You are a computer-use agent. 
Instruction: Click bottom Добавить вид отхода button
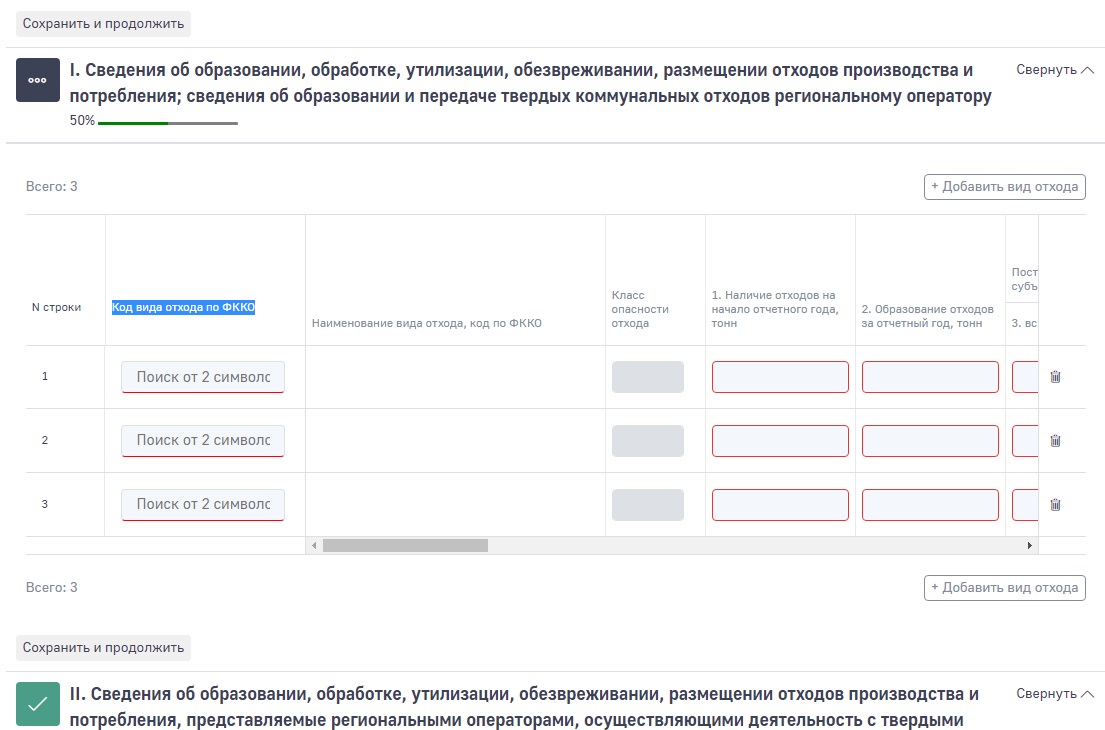tap(1004, 588)
